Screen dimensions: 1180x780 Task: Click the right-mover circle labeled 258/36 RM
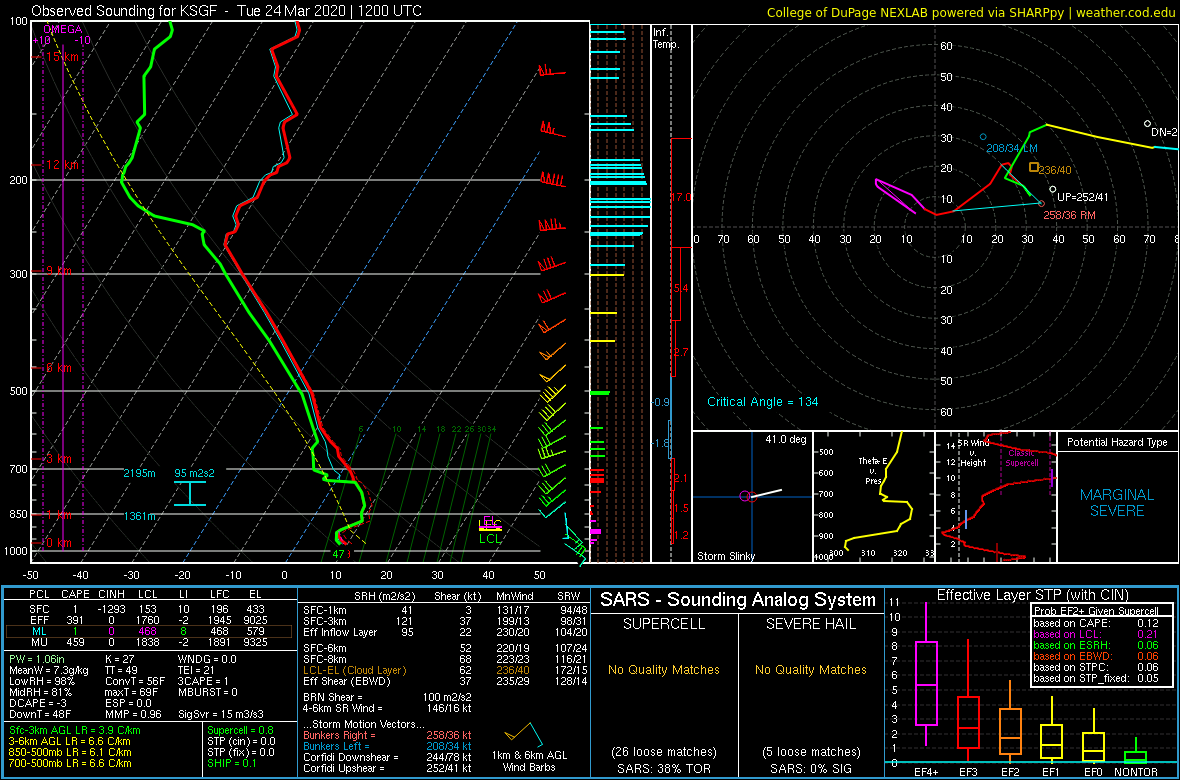(1042, 203)
